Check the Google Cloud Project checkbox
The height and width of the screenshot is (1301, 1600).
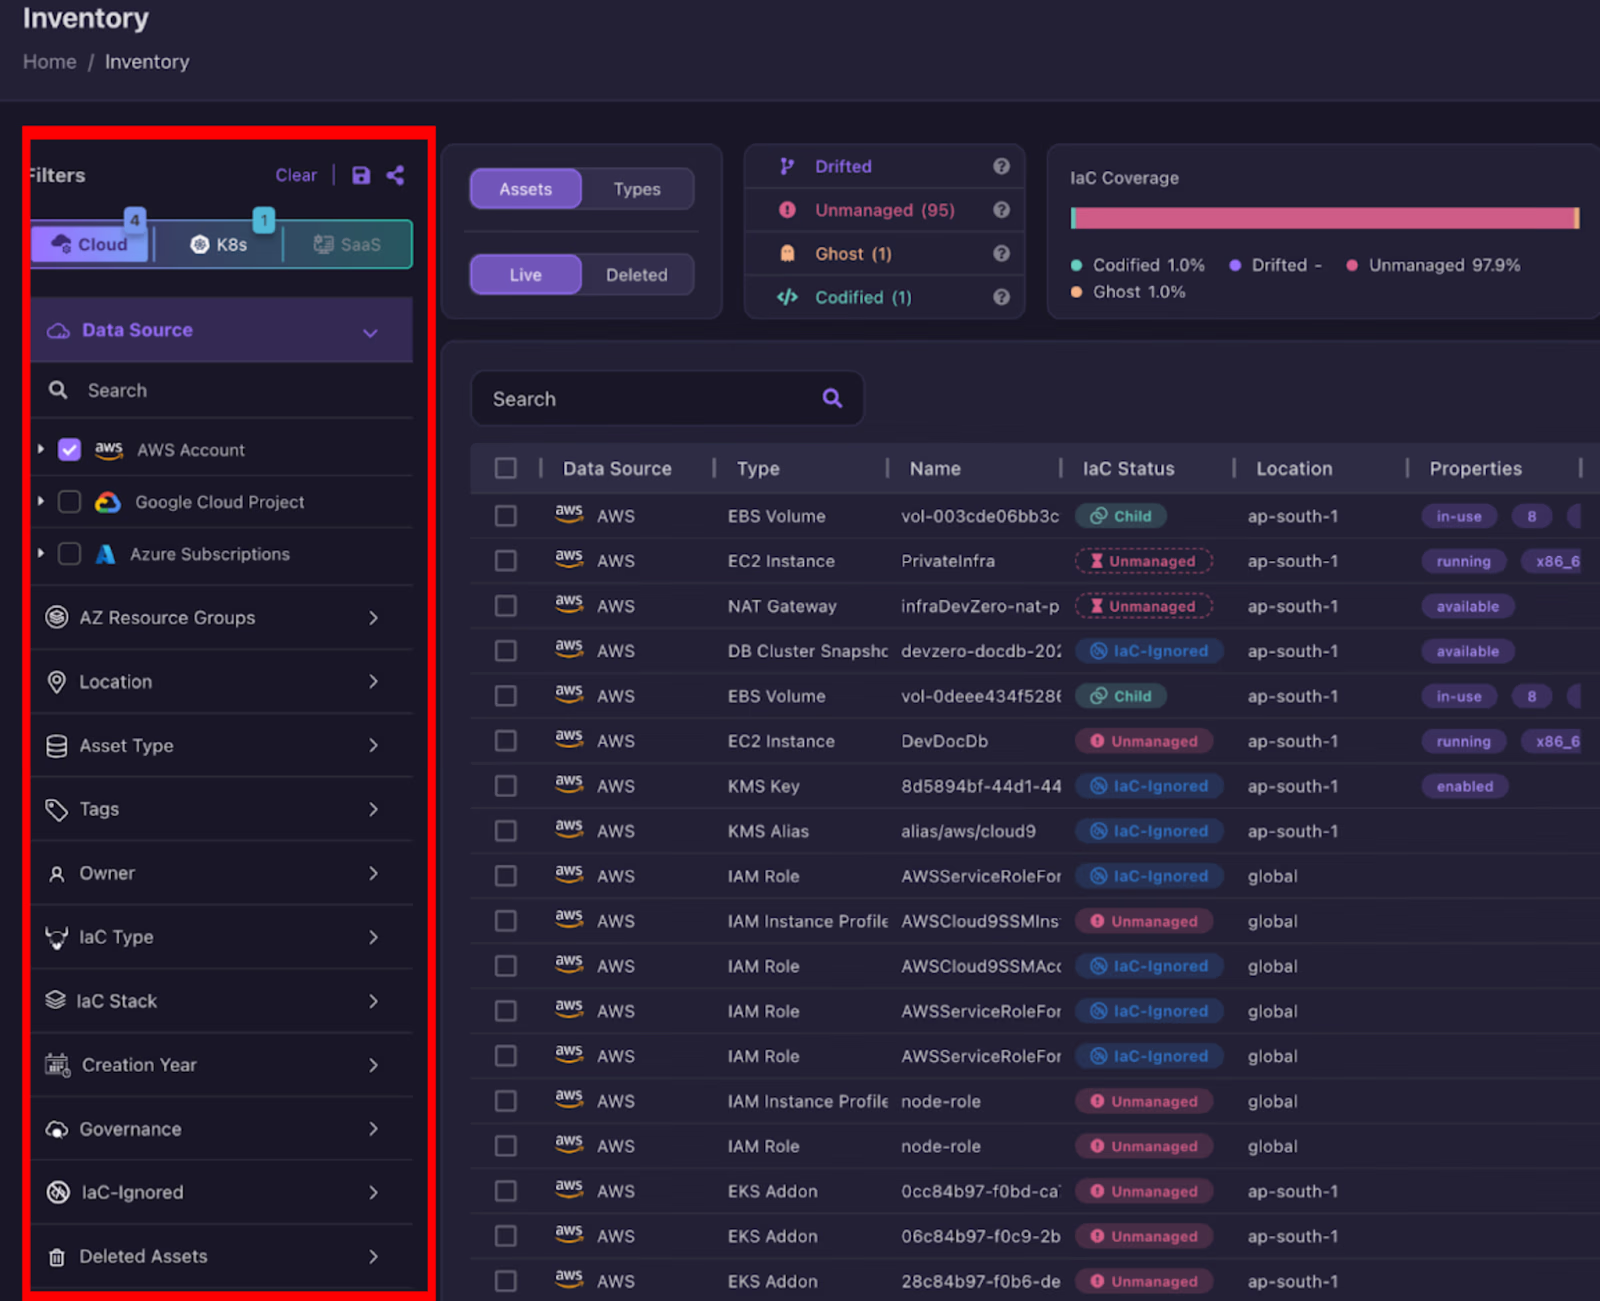point(69,502)
